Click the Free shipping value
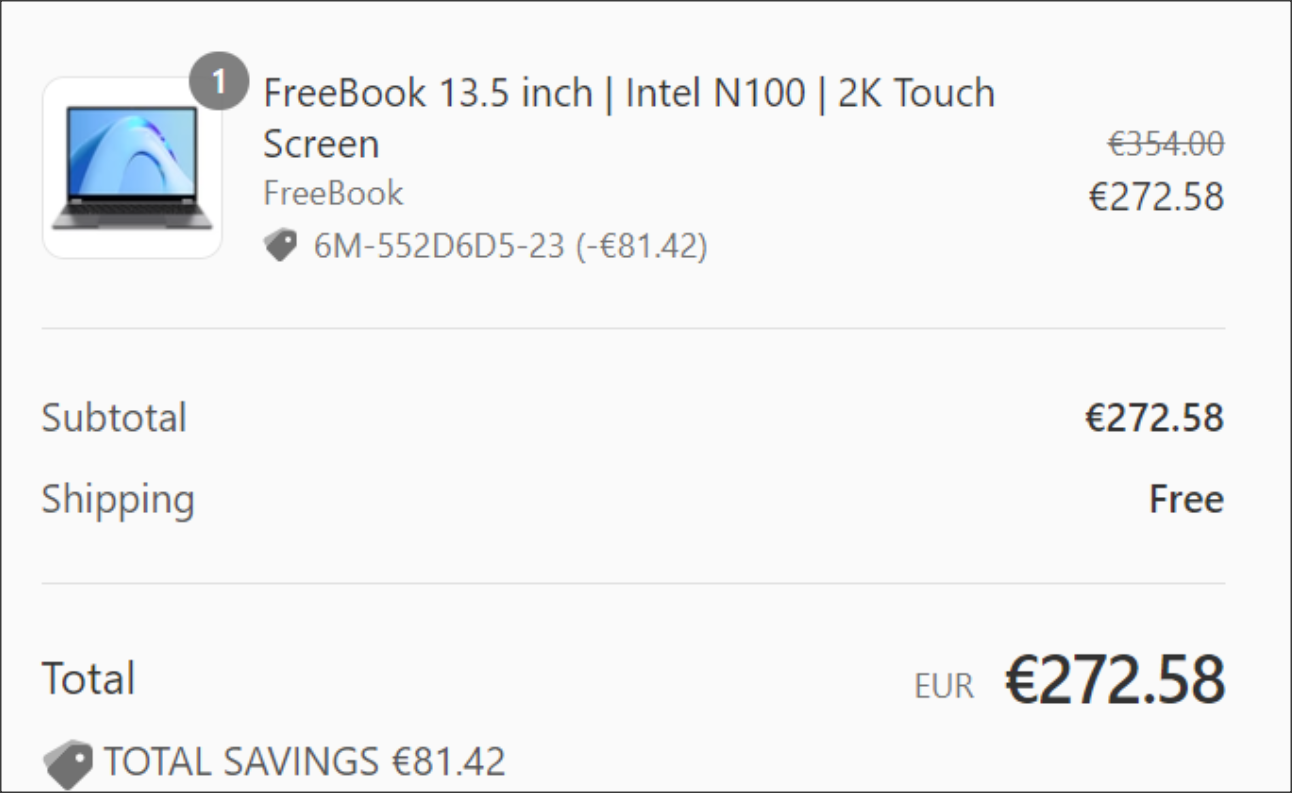The image size is (1292, 793). click(x=1186, y=499)
